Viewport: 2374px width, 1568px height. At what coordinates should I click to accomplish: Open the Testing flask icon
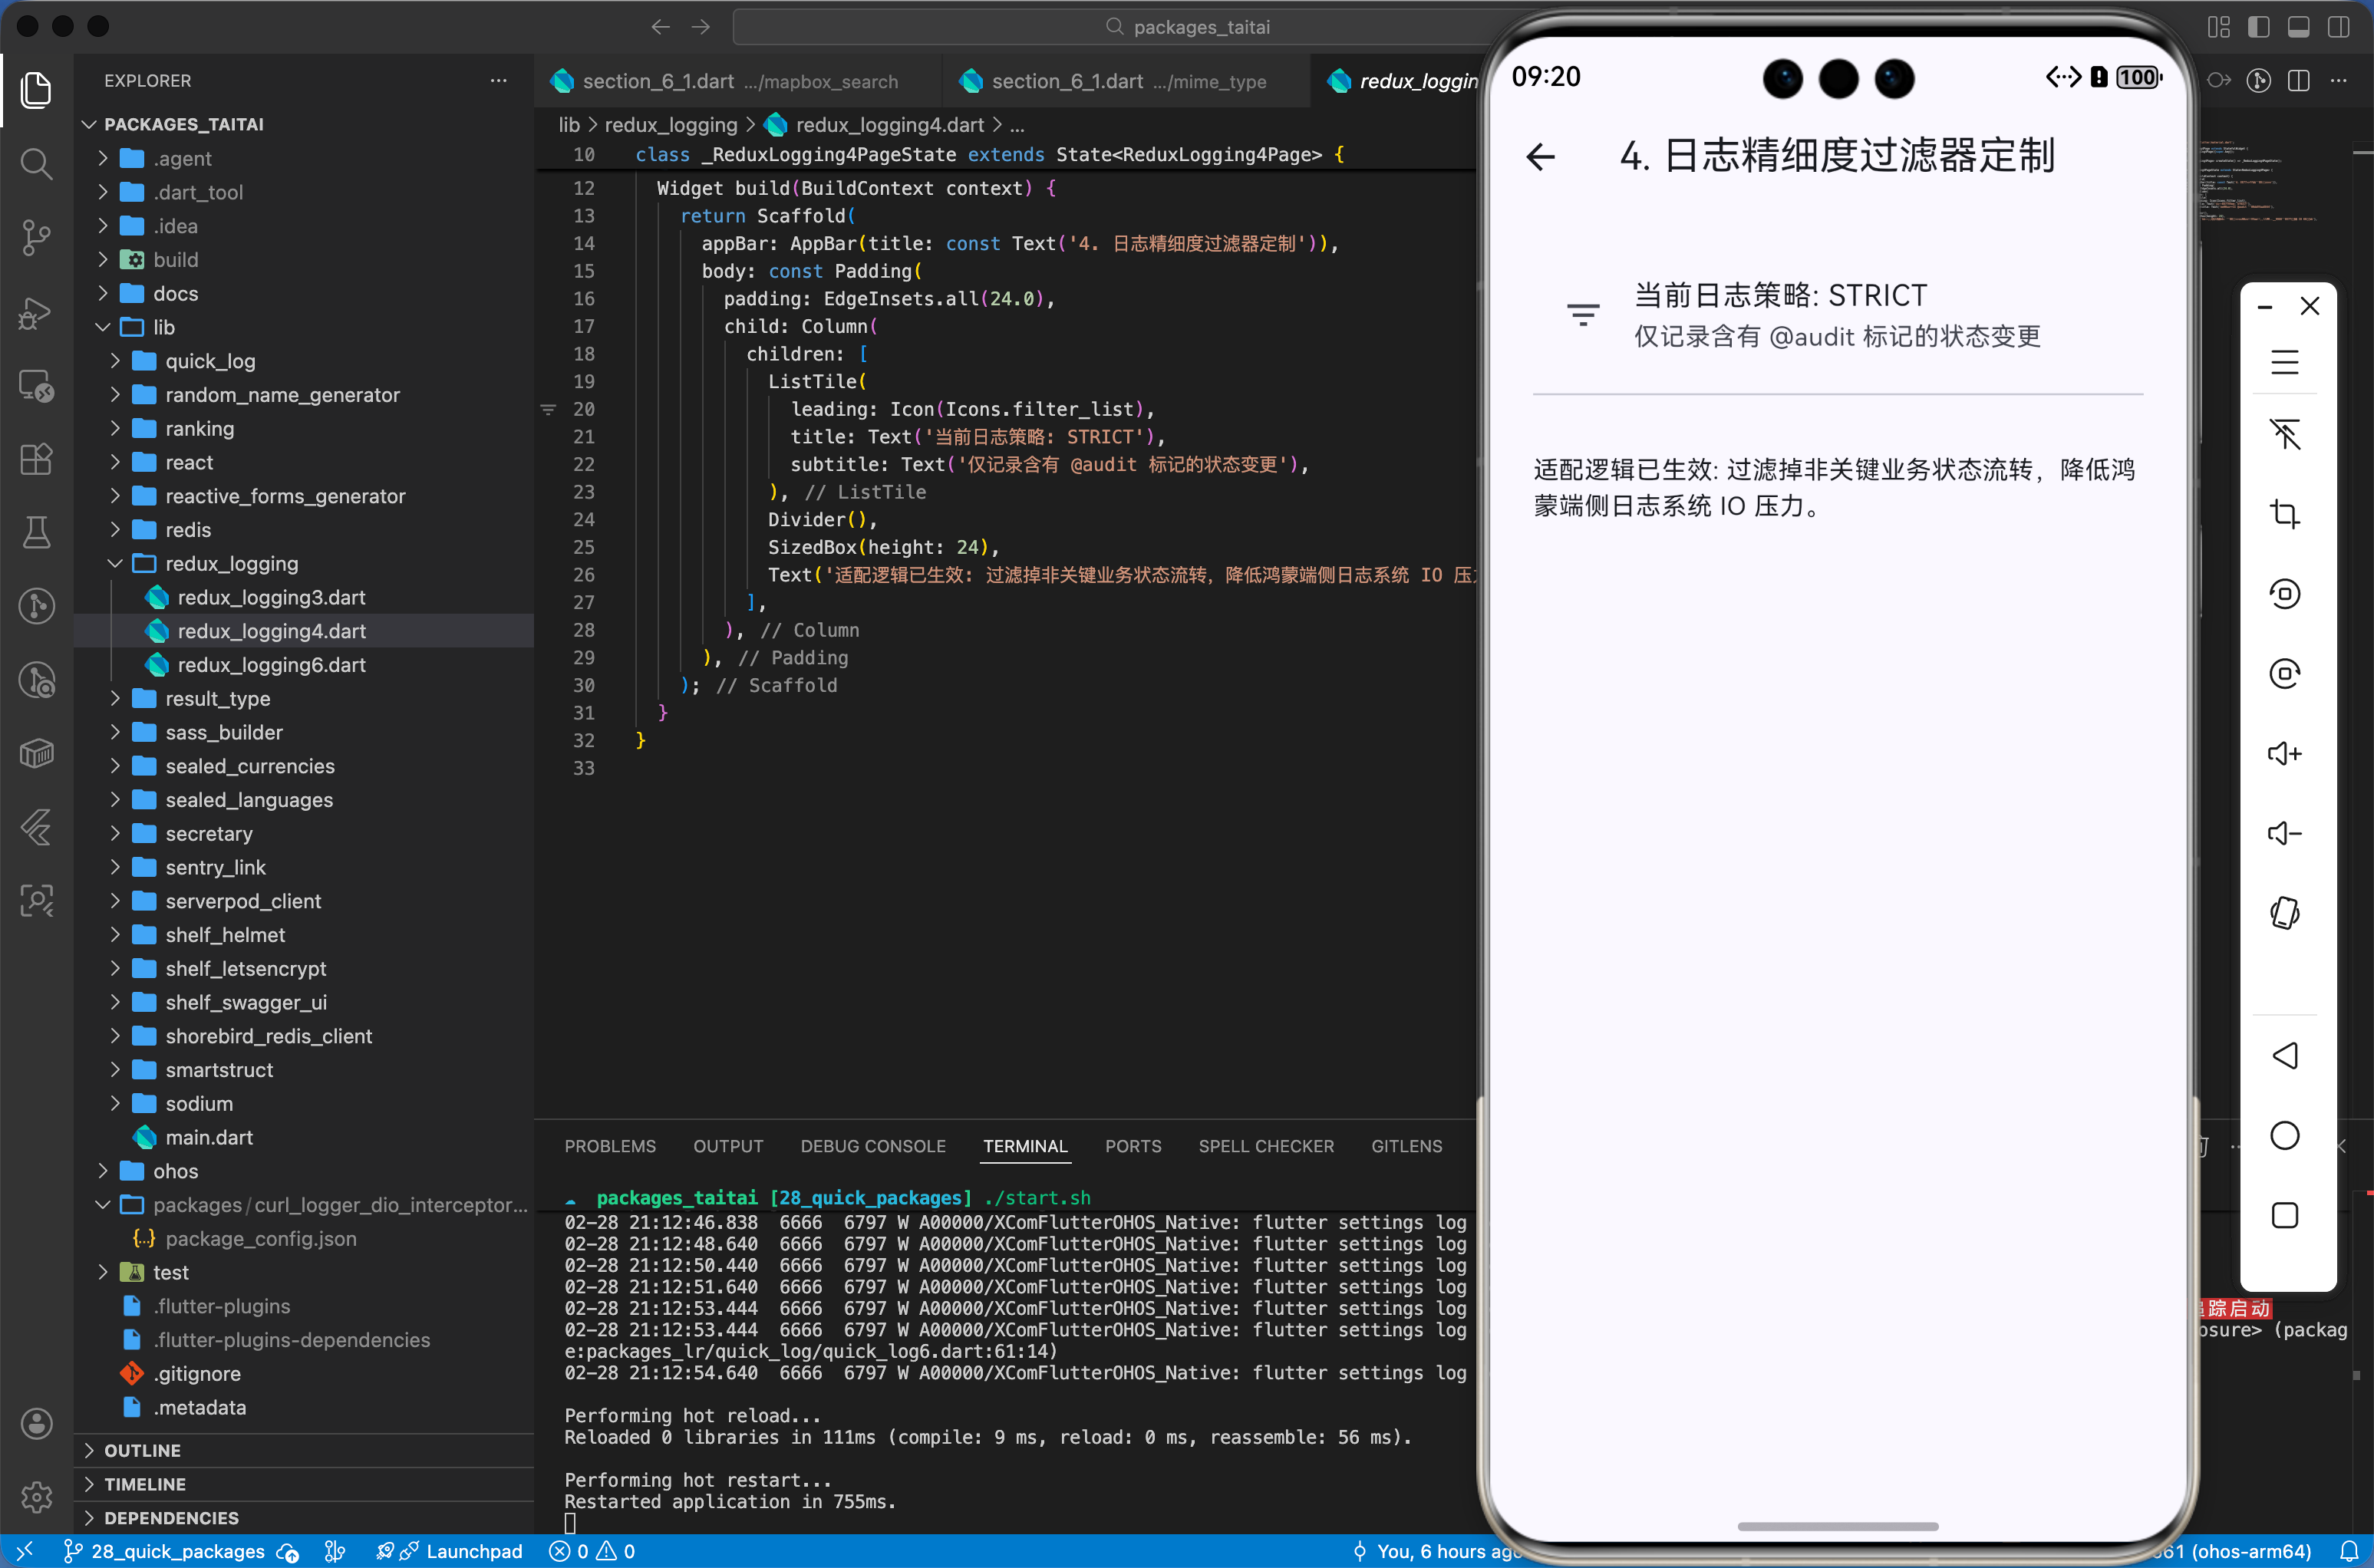pos(36,532)
